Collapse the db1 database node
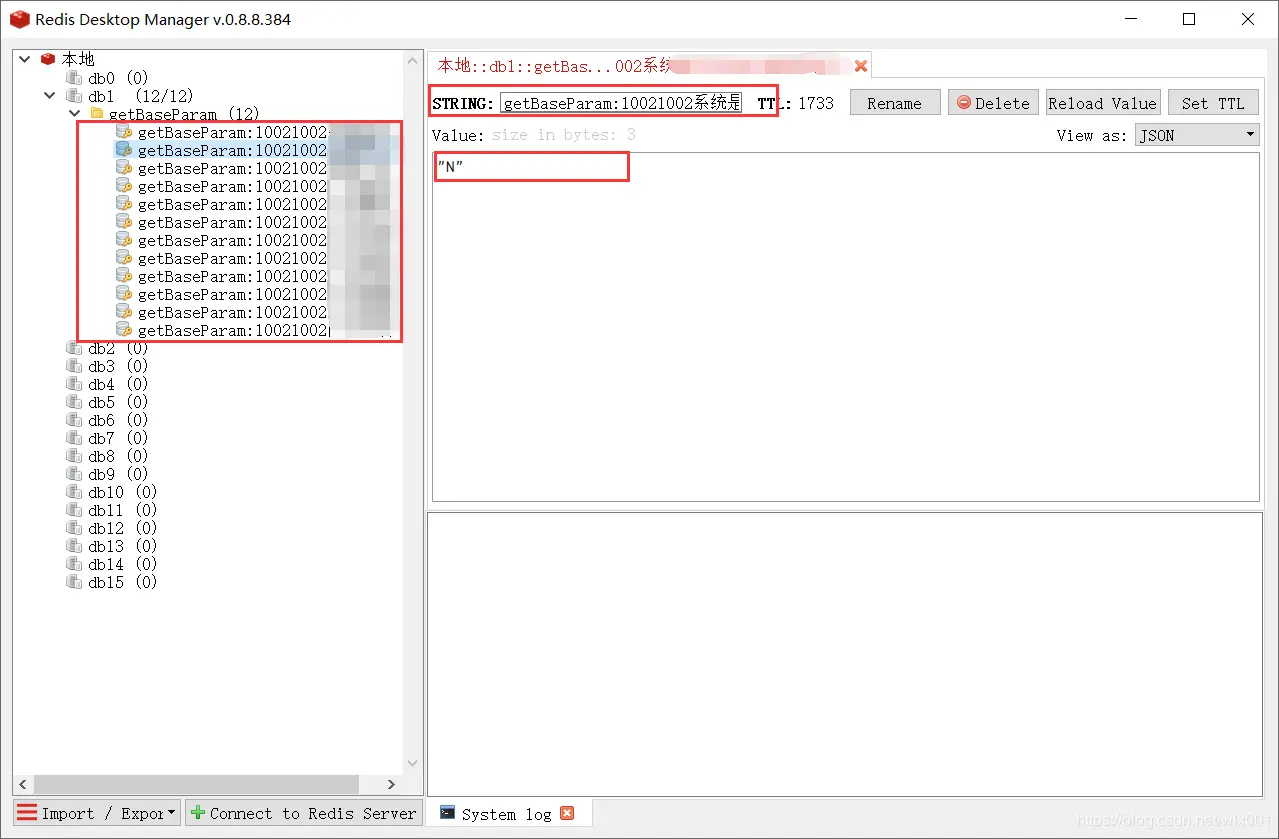This screenshot has width=1279, height=839. tap(49, 96)
